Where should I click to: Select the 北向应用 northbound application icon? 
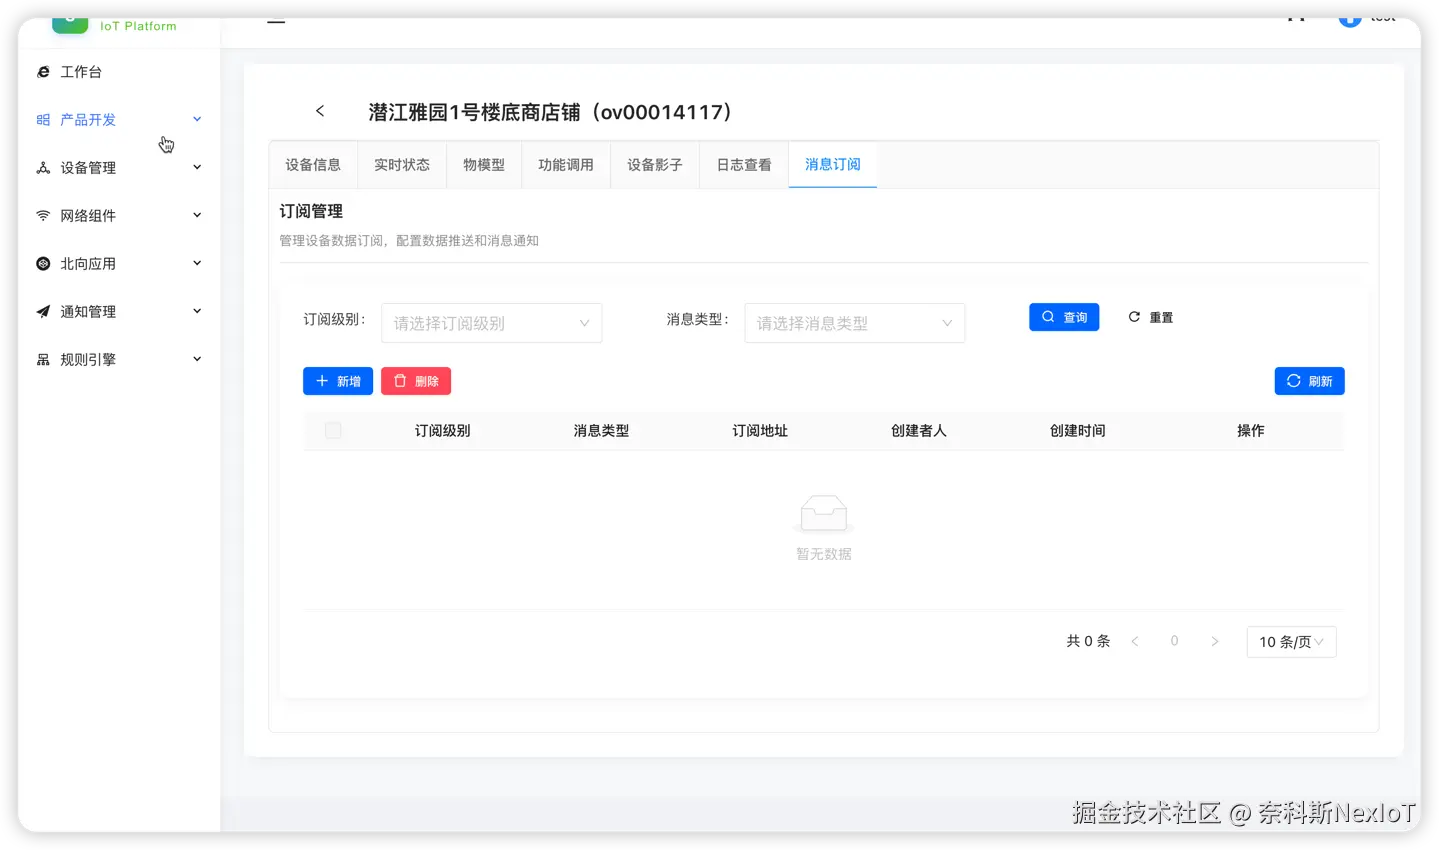[x=42, y=263]
